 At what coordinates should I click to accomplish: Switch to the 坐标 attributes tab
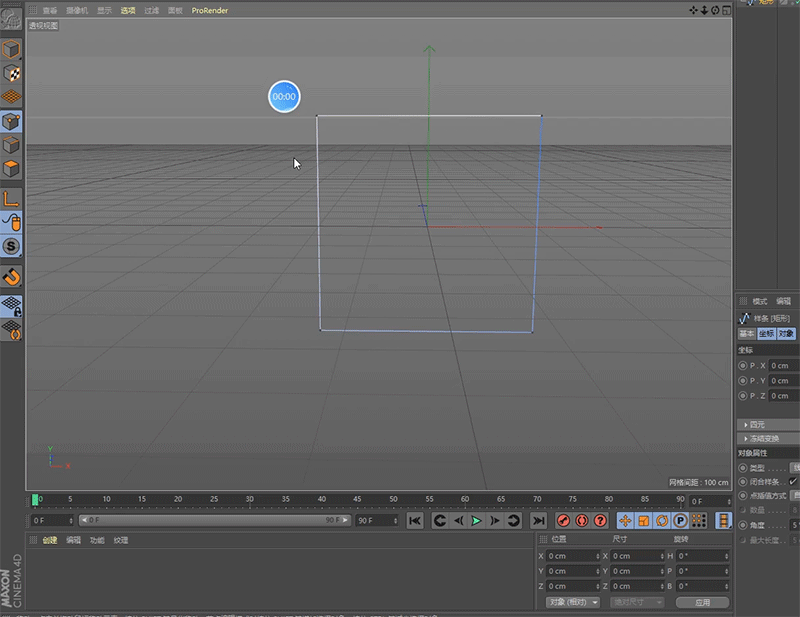pos(766,333)
